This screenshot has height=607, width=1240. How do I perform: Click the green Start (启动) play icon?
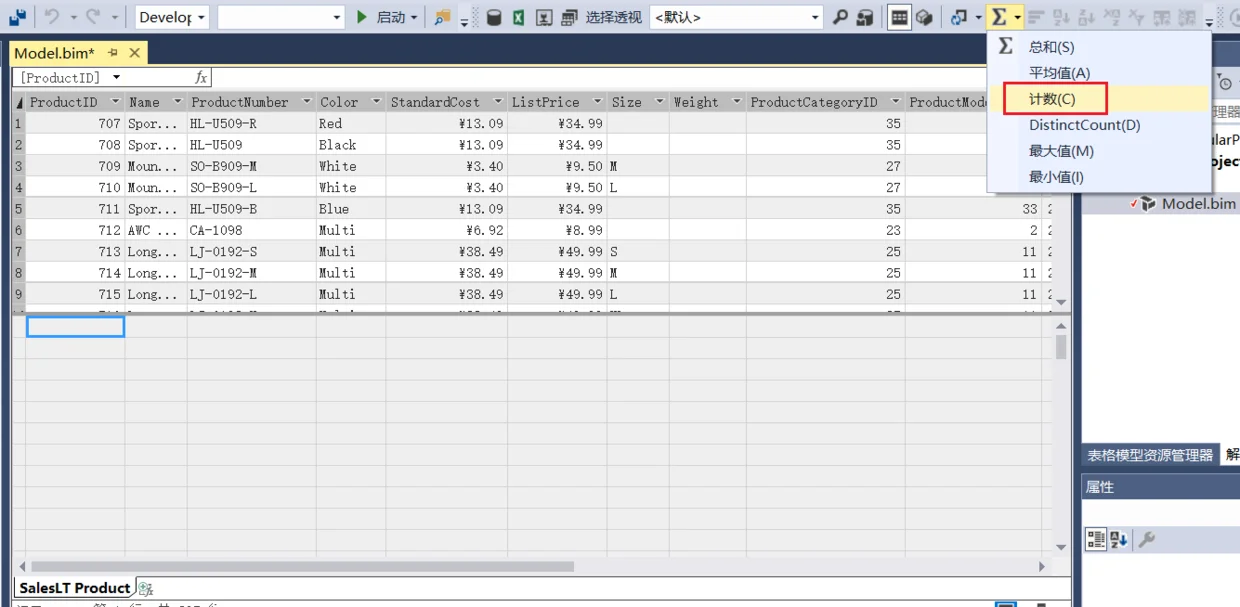363,17
